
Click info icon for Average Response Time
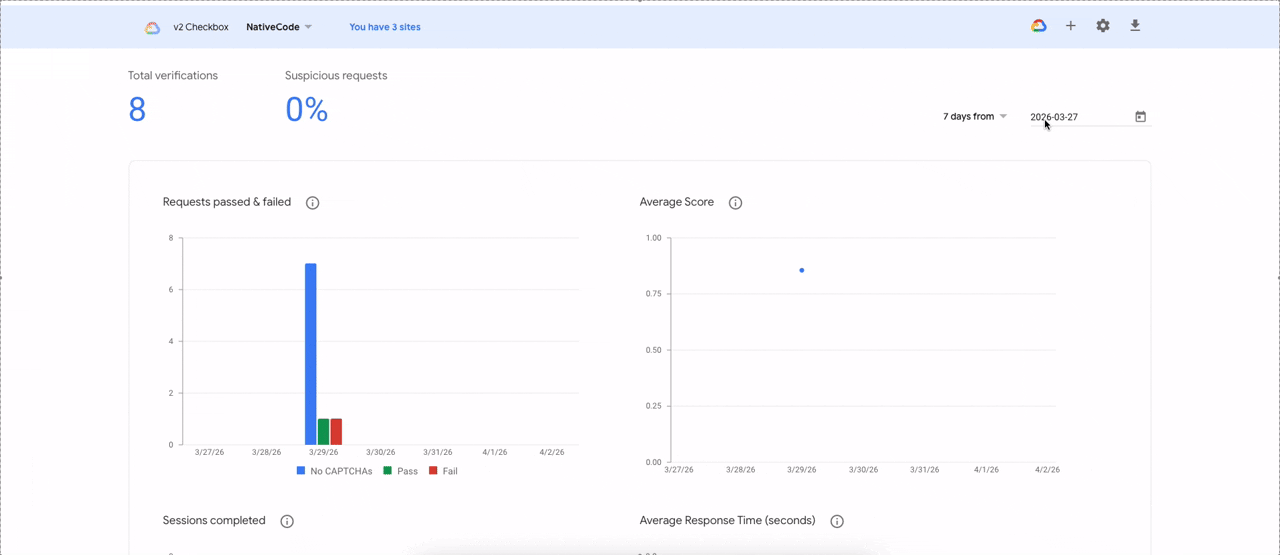(x=837, y=521)
